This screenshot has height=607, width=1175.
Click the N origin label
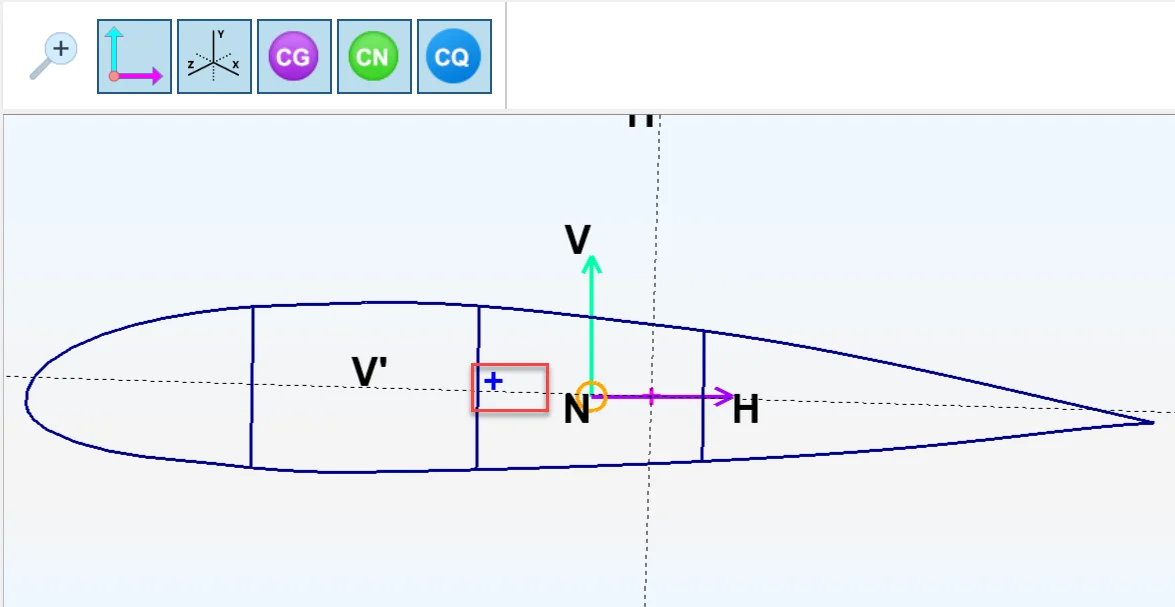coord(576,411)
